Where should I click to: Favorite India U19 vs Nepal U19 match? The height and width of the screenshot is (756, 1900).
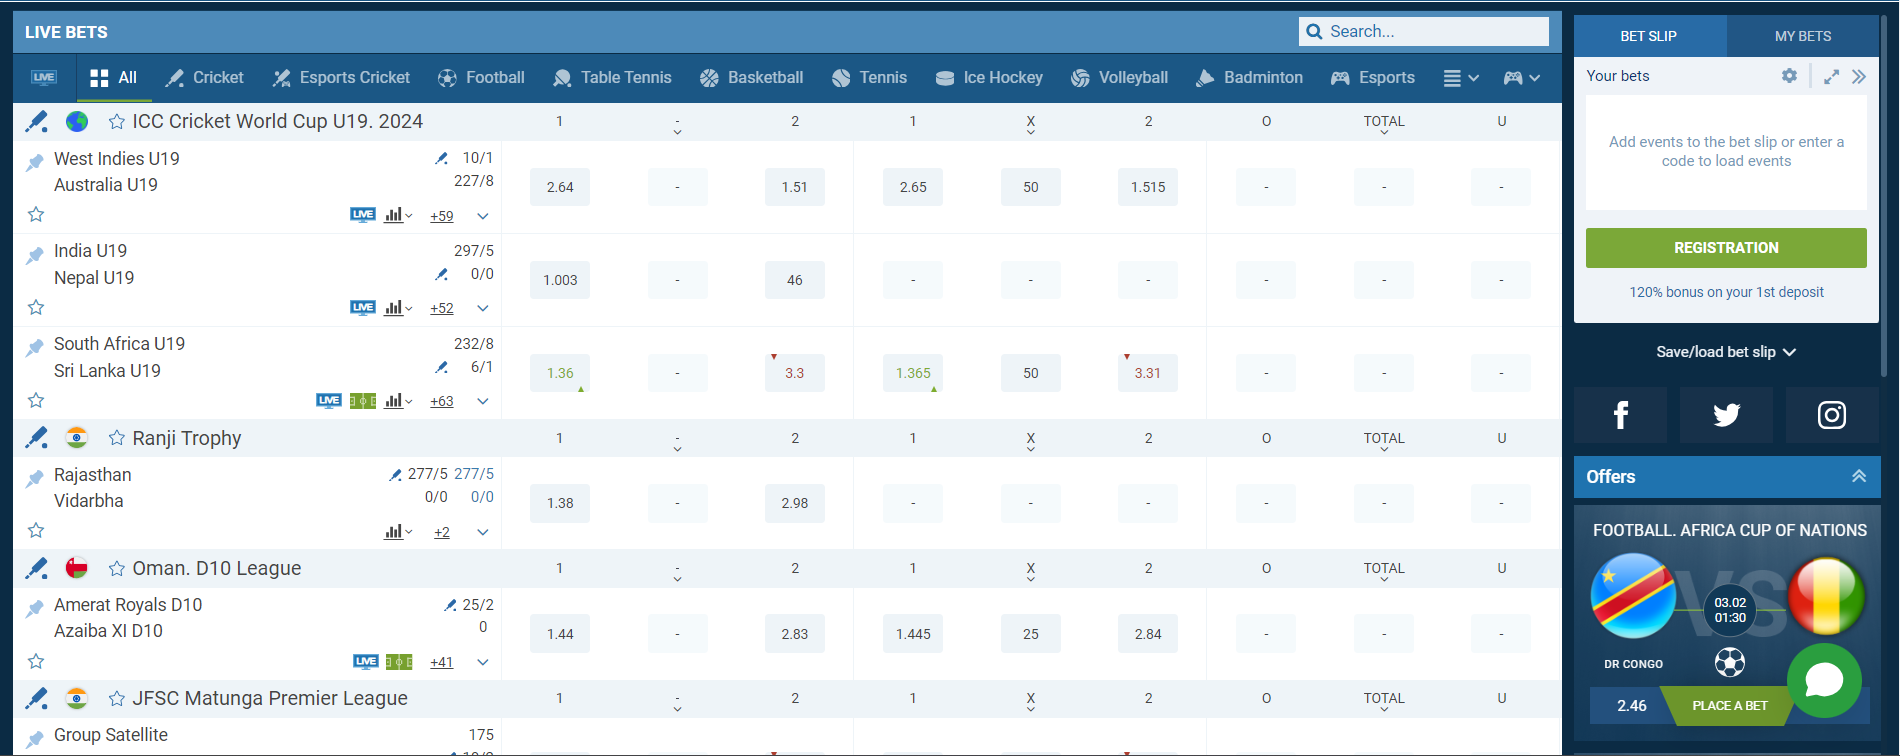(x=36, y=307)
